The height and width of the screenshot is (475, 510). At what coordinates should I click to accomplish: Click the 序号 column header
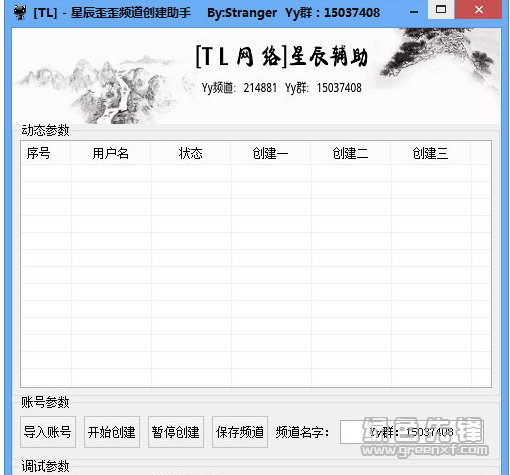coord(46,153)
